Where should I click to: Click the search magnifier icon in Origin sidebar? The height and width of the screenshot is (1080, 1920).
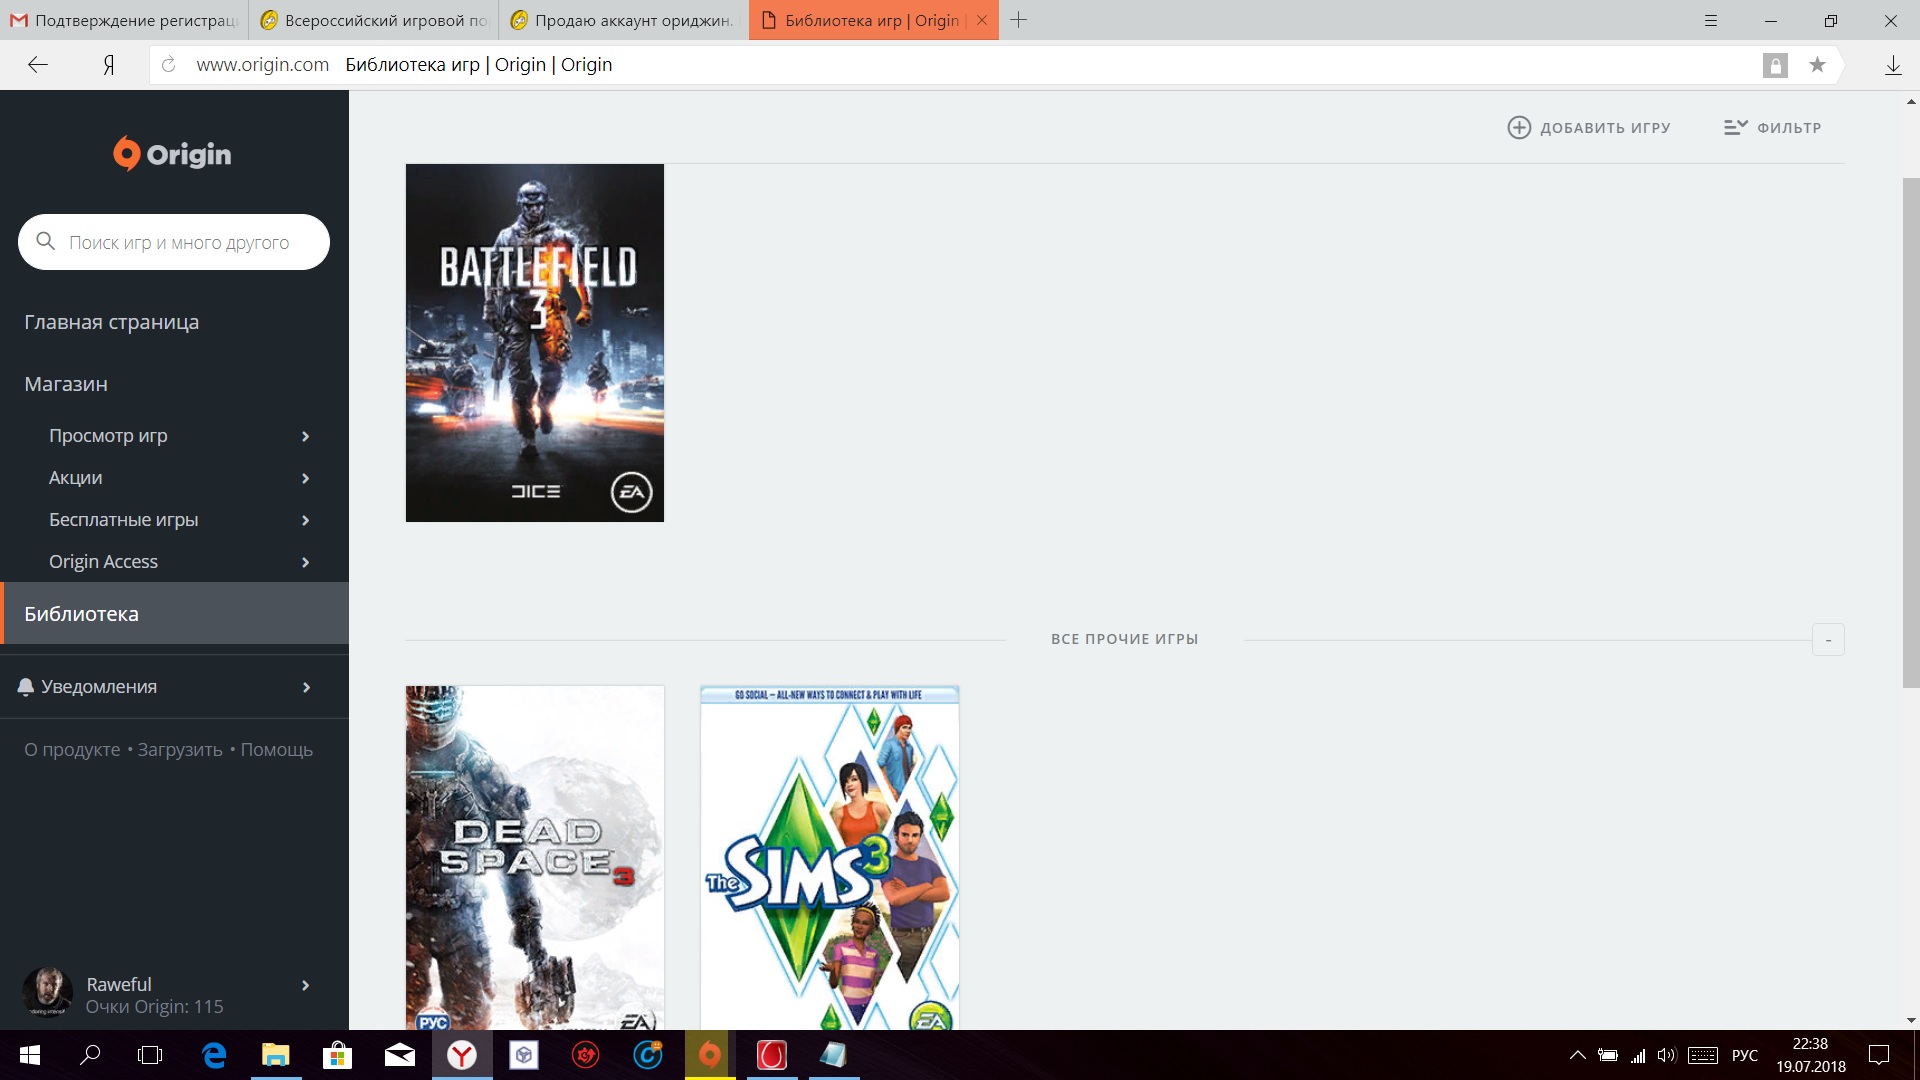point(45,241)
